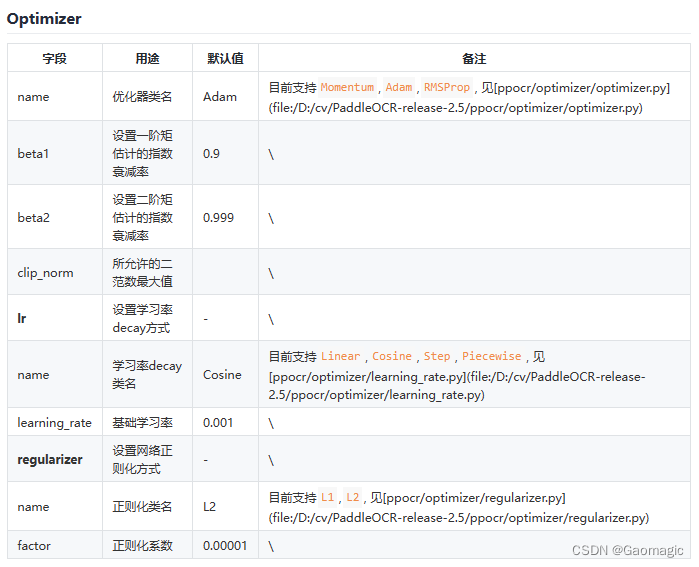699x567 pixels.
Task: Click the 备注 column header
Action: [x=474, y=59]
